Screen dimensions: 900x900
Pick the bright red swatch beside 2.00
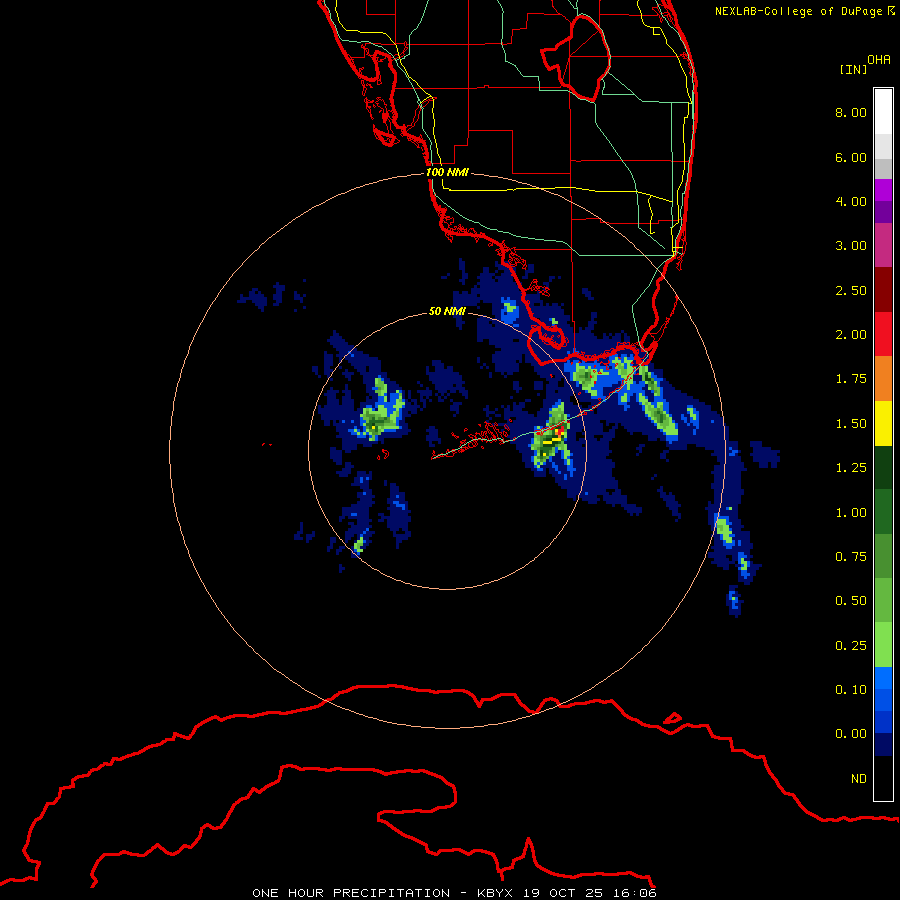883,334
